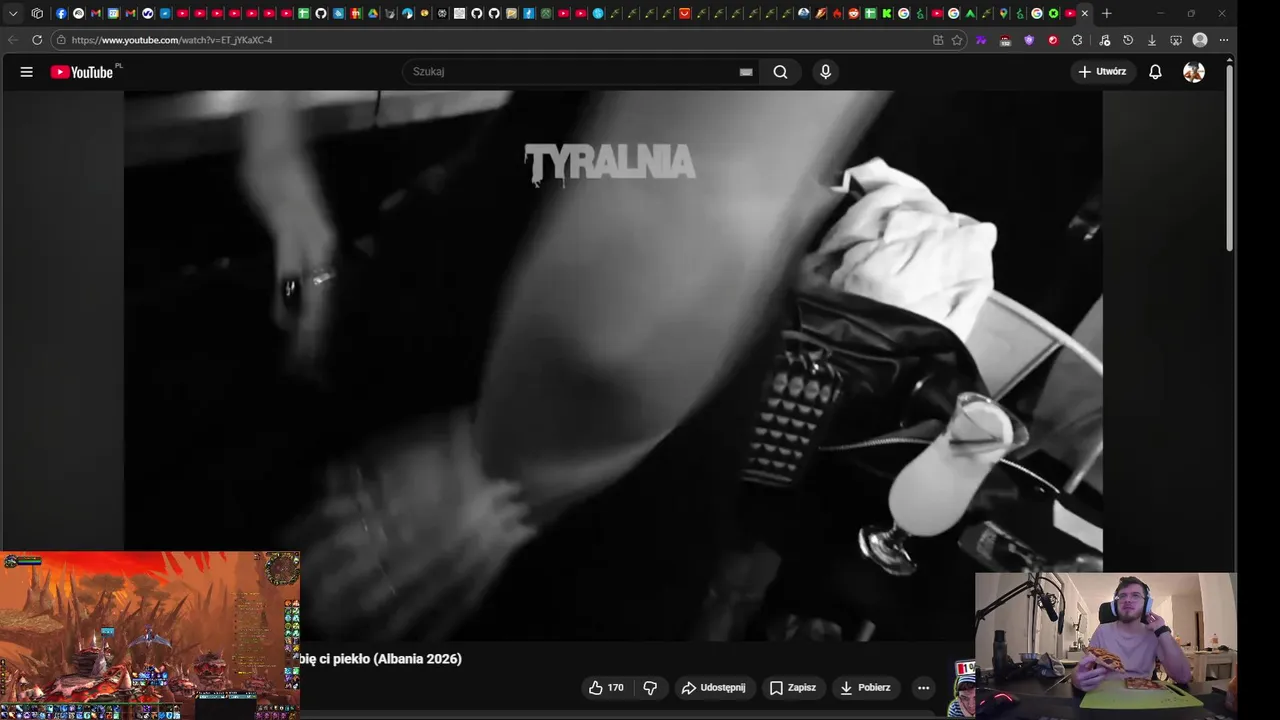Switch to the Reddit tab

pyautogui.click(x=853, y=13)
